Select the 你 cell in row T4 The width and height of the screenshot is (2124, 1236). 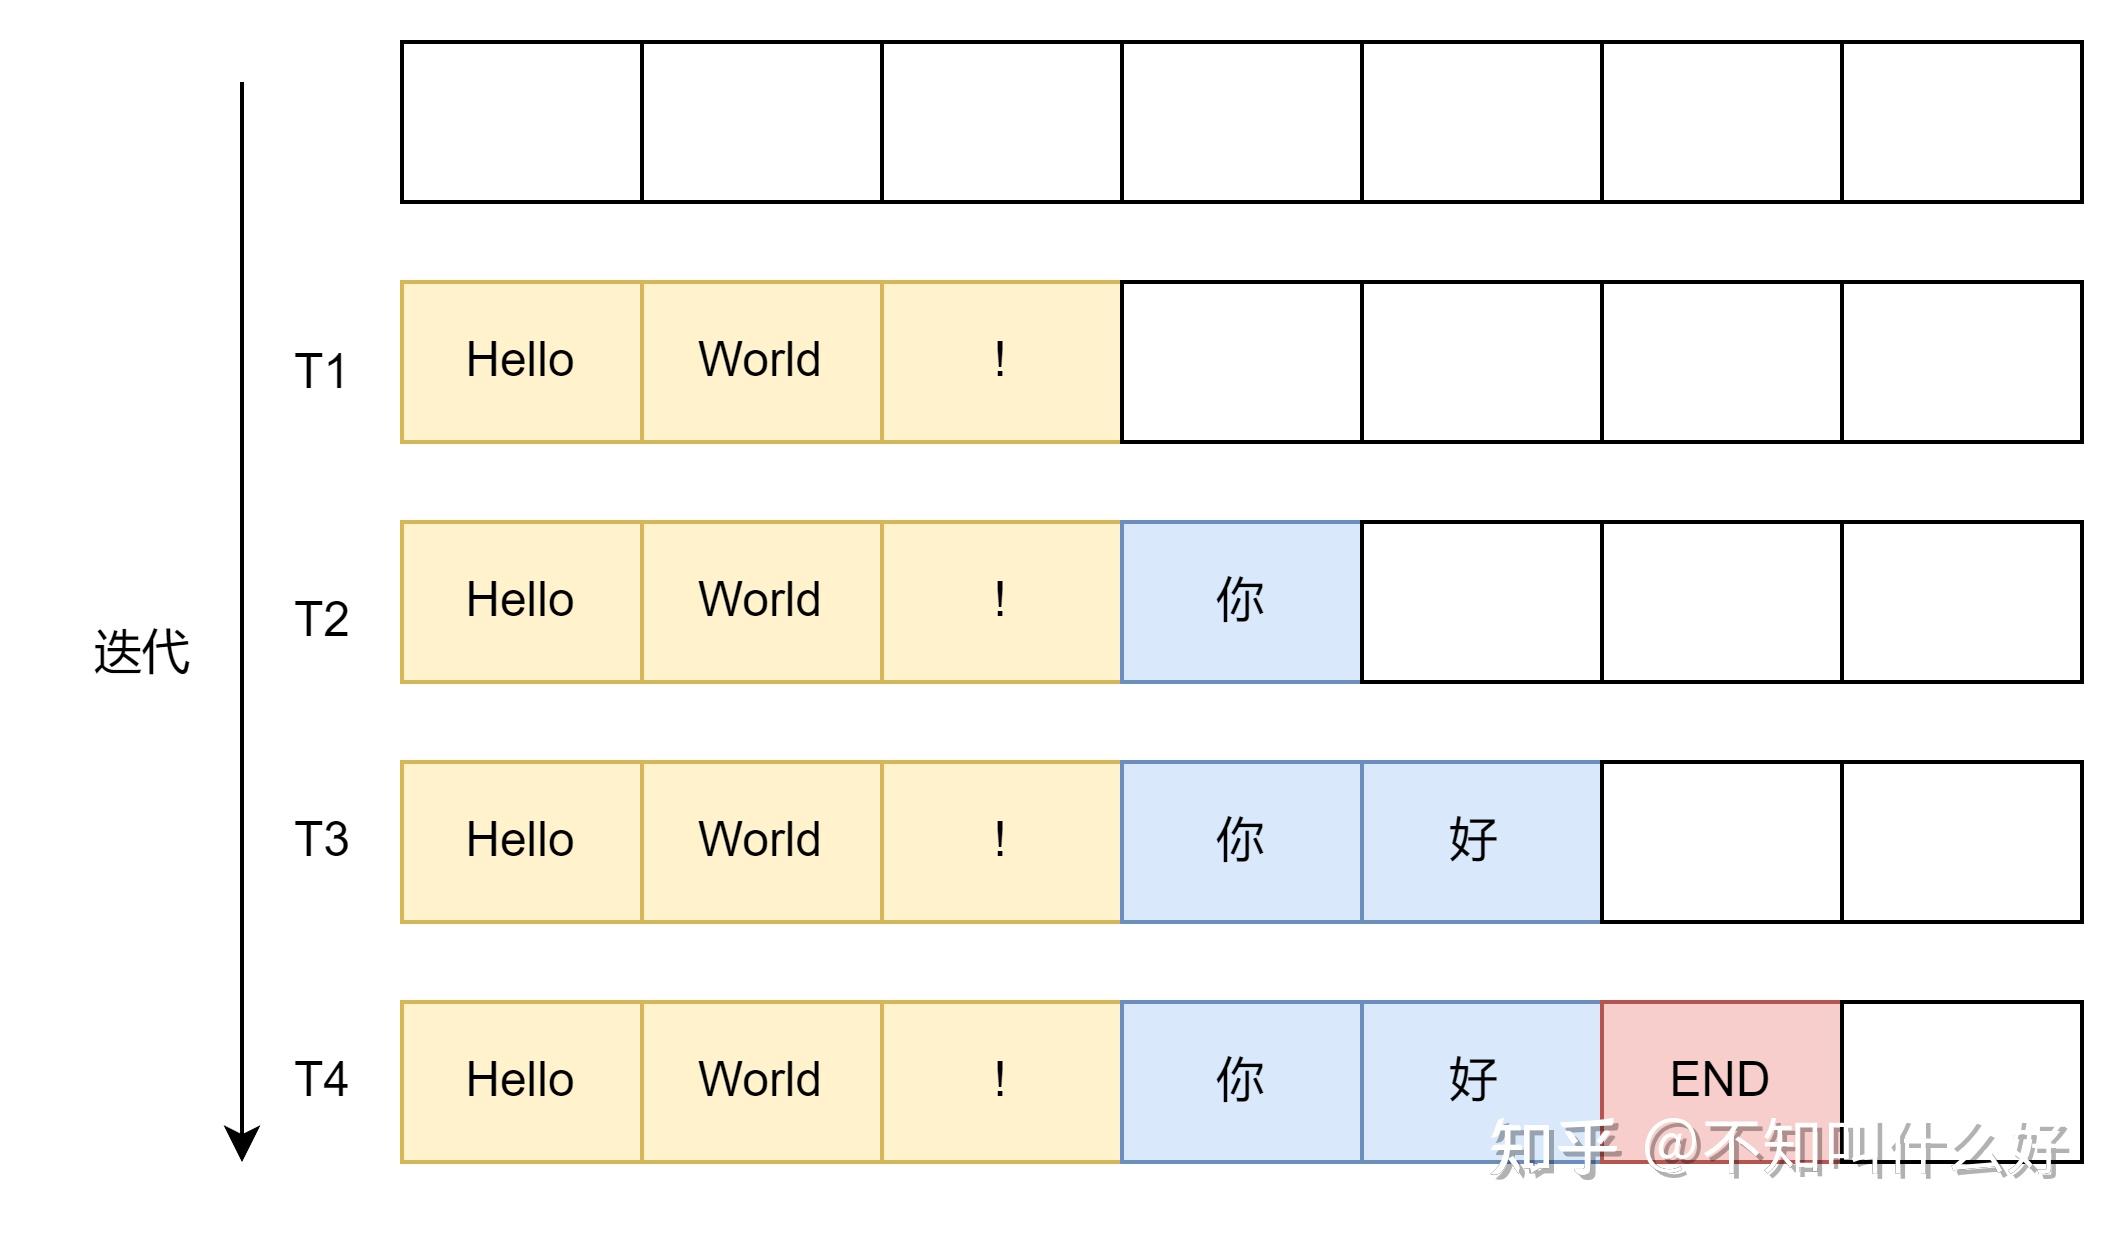coord(1241,1082)
